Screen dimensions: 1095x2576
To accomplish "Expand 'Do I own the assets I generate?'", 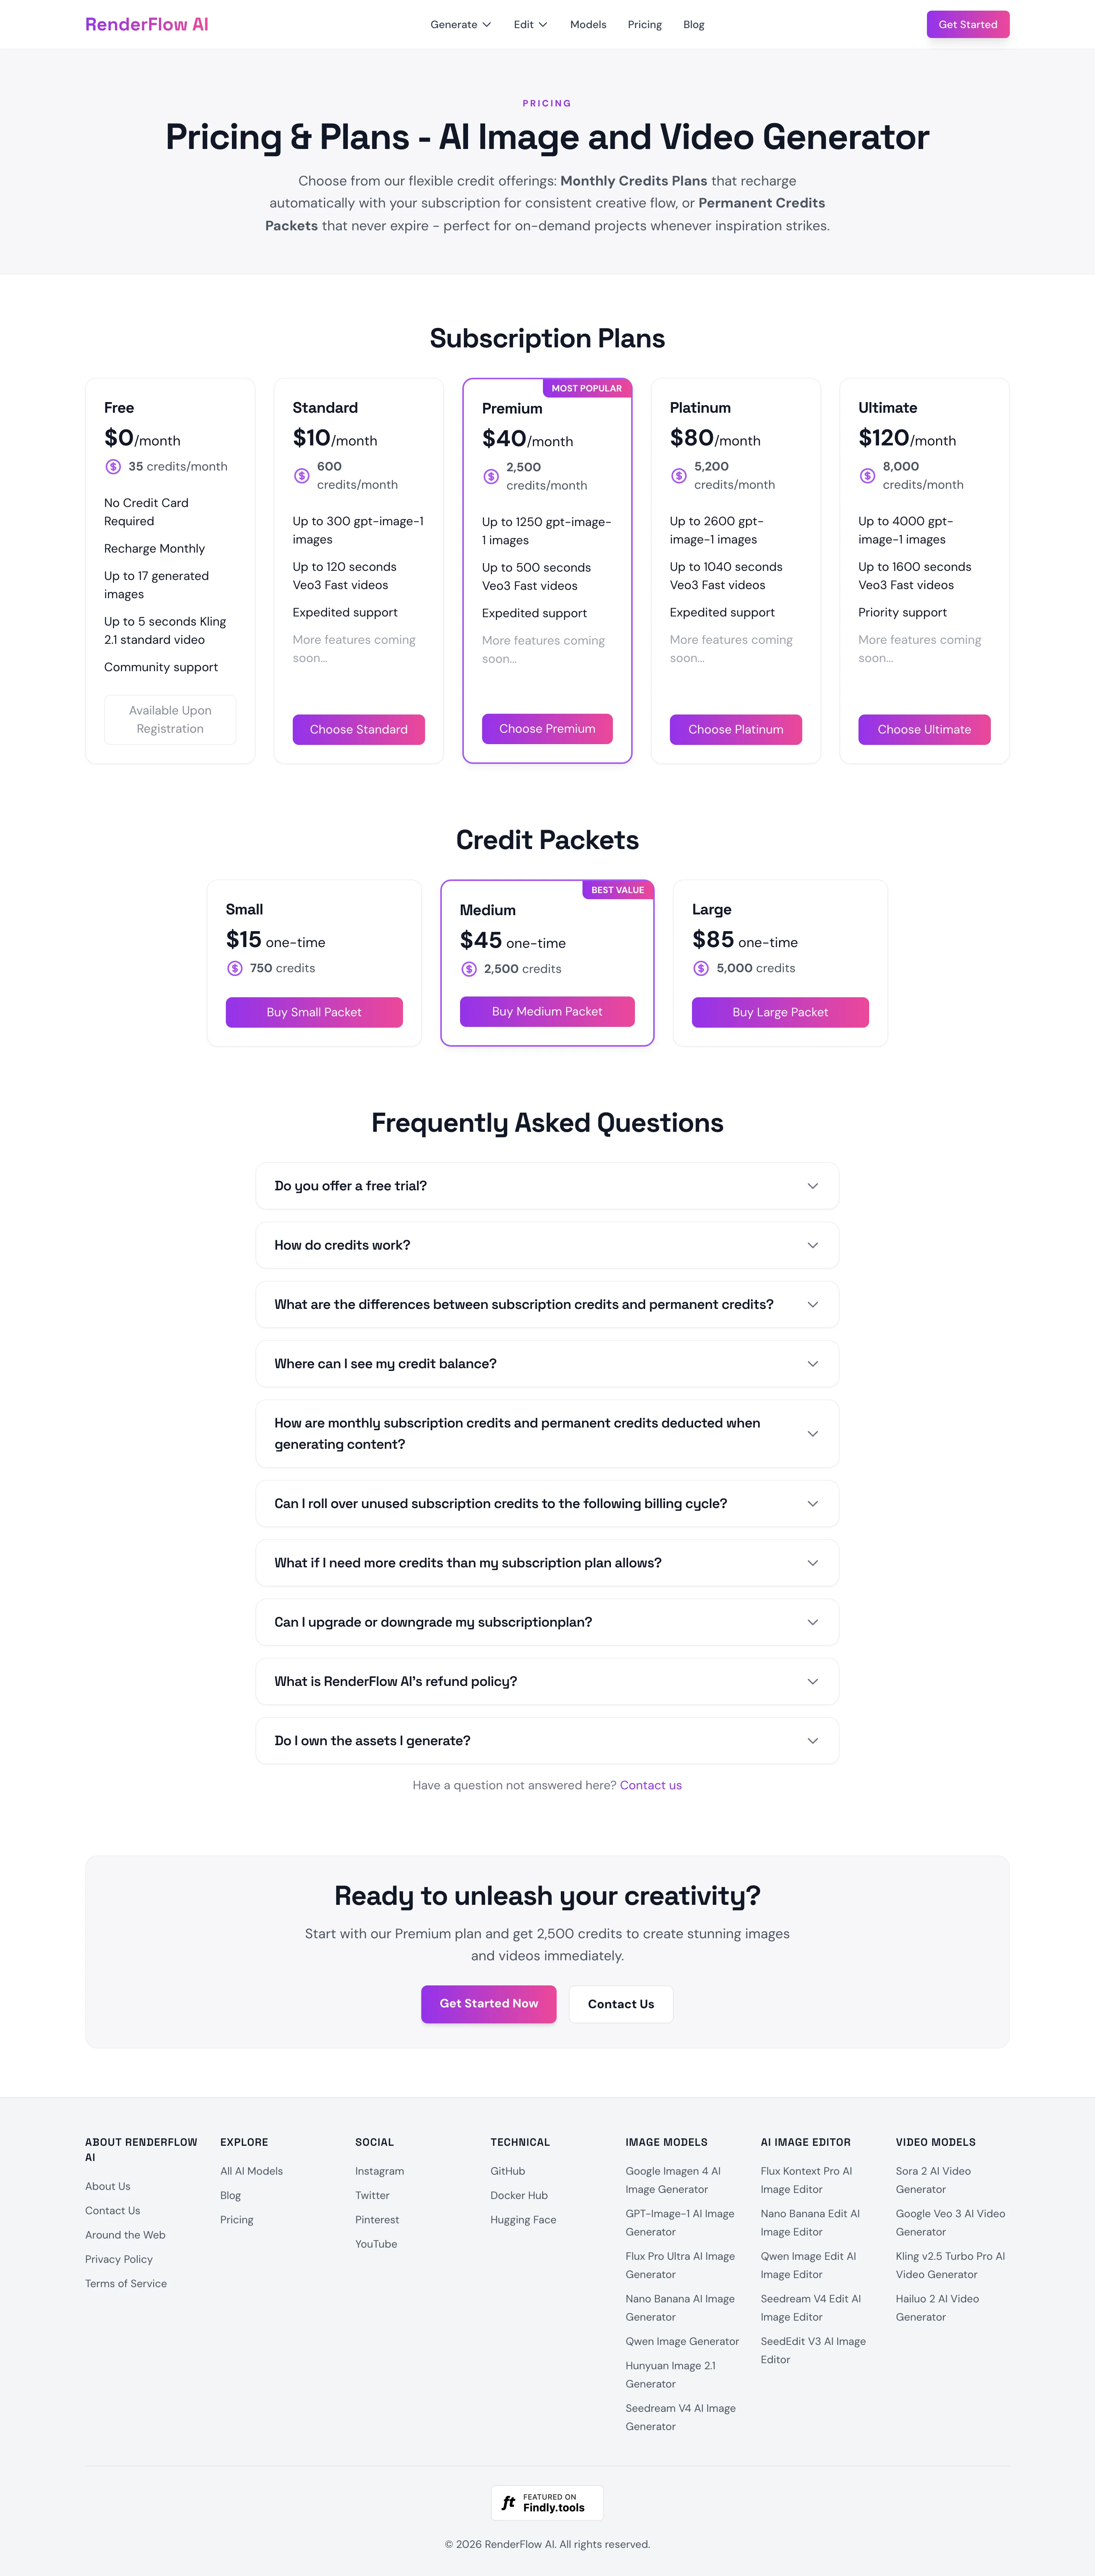I will [x=547, y=1741].
